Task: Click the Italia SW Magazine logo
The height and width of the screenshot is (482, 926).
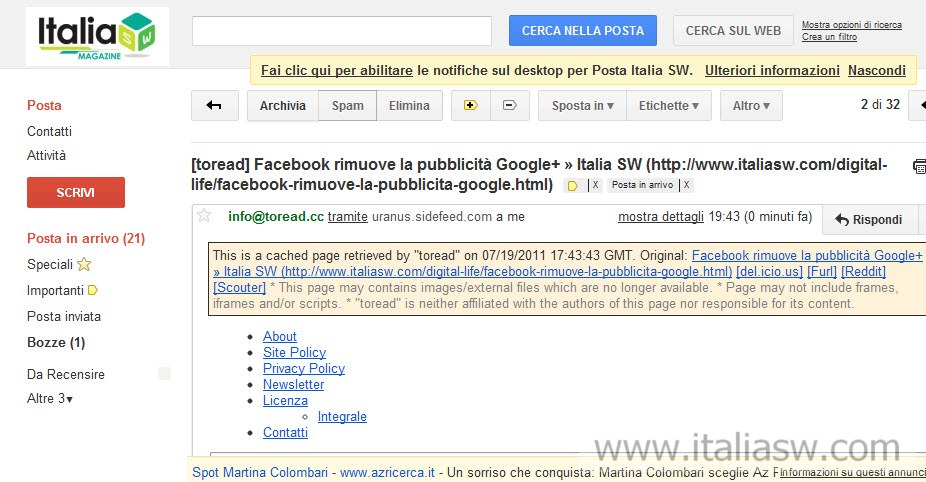Action: tap(97, 37)
